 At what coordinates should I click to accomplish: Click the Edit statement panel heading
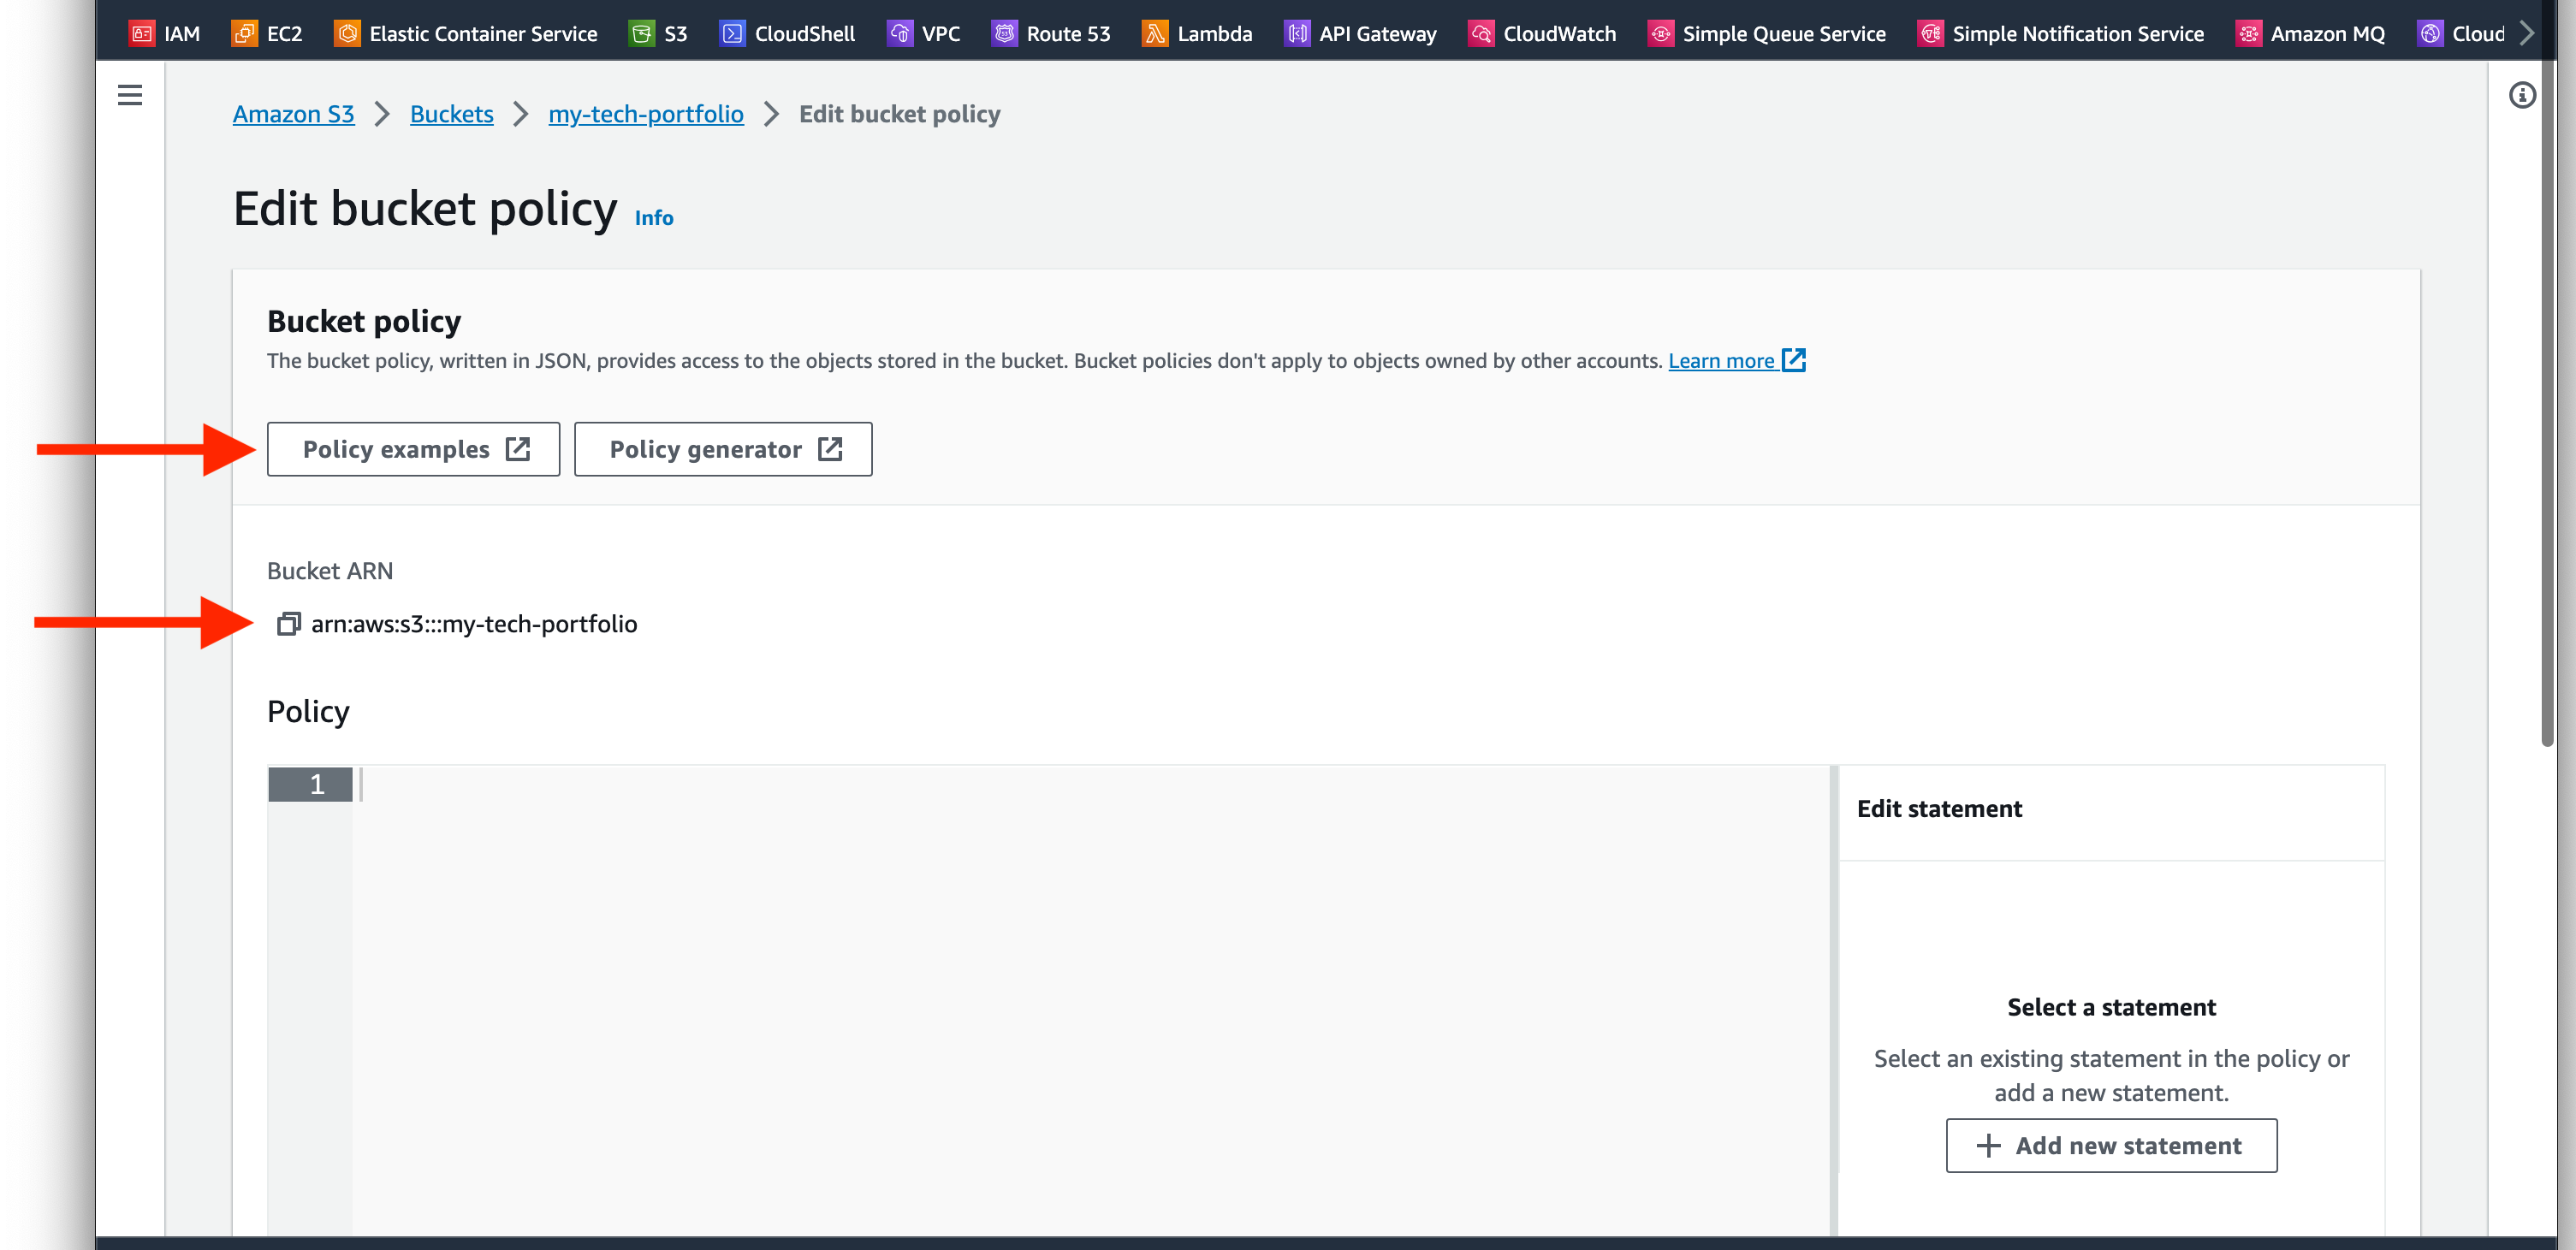click(x=1939, y=808)
